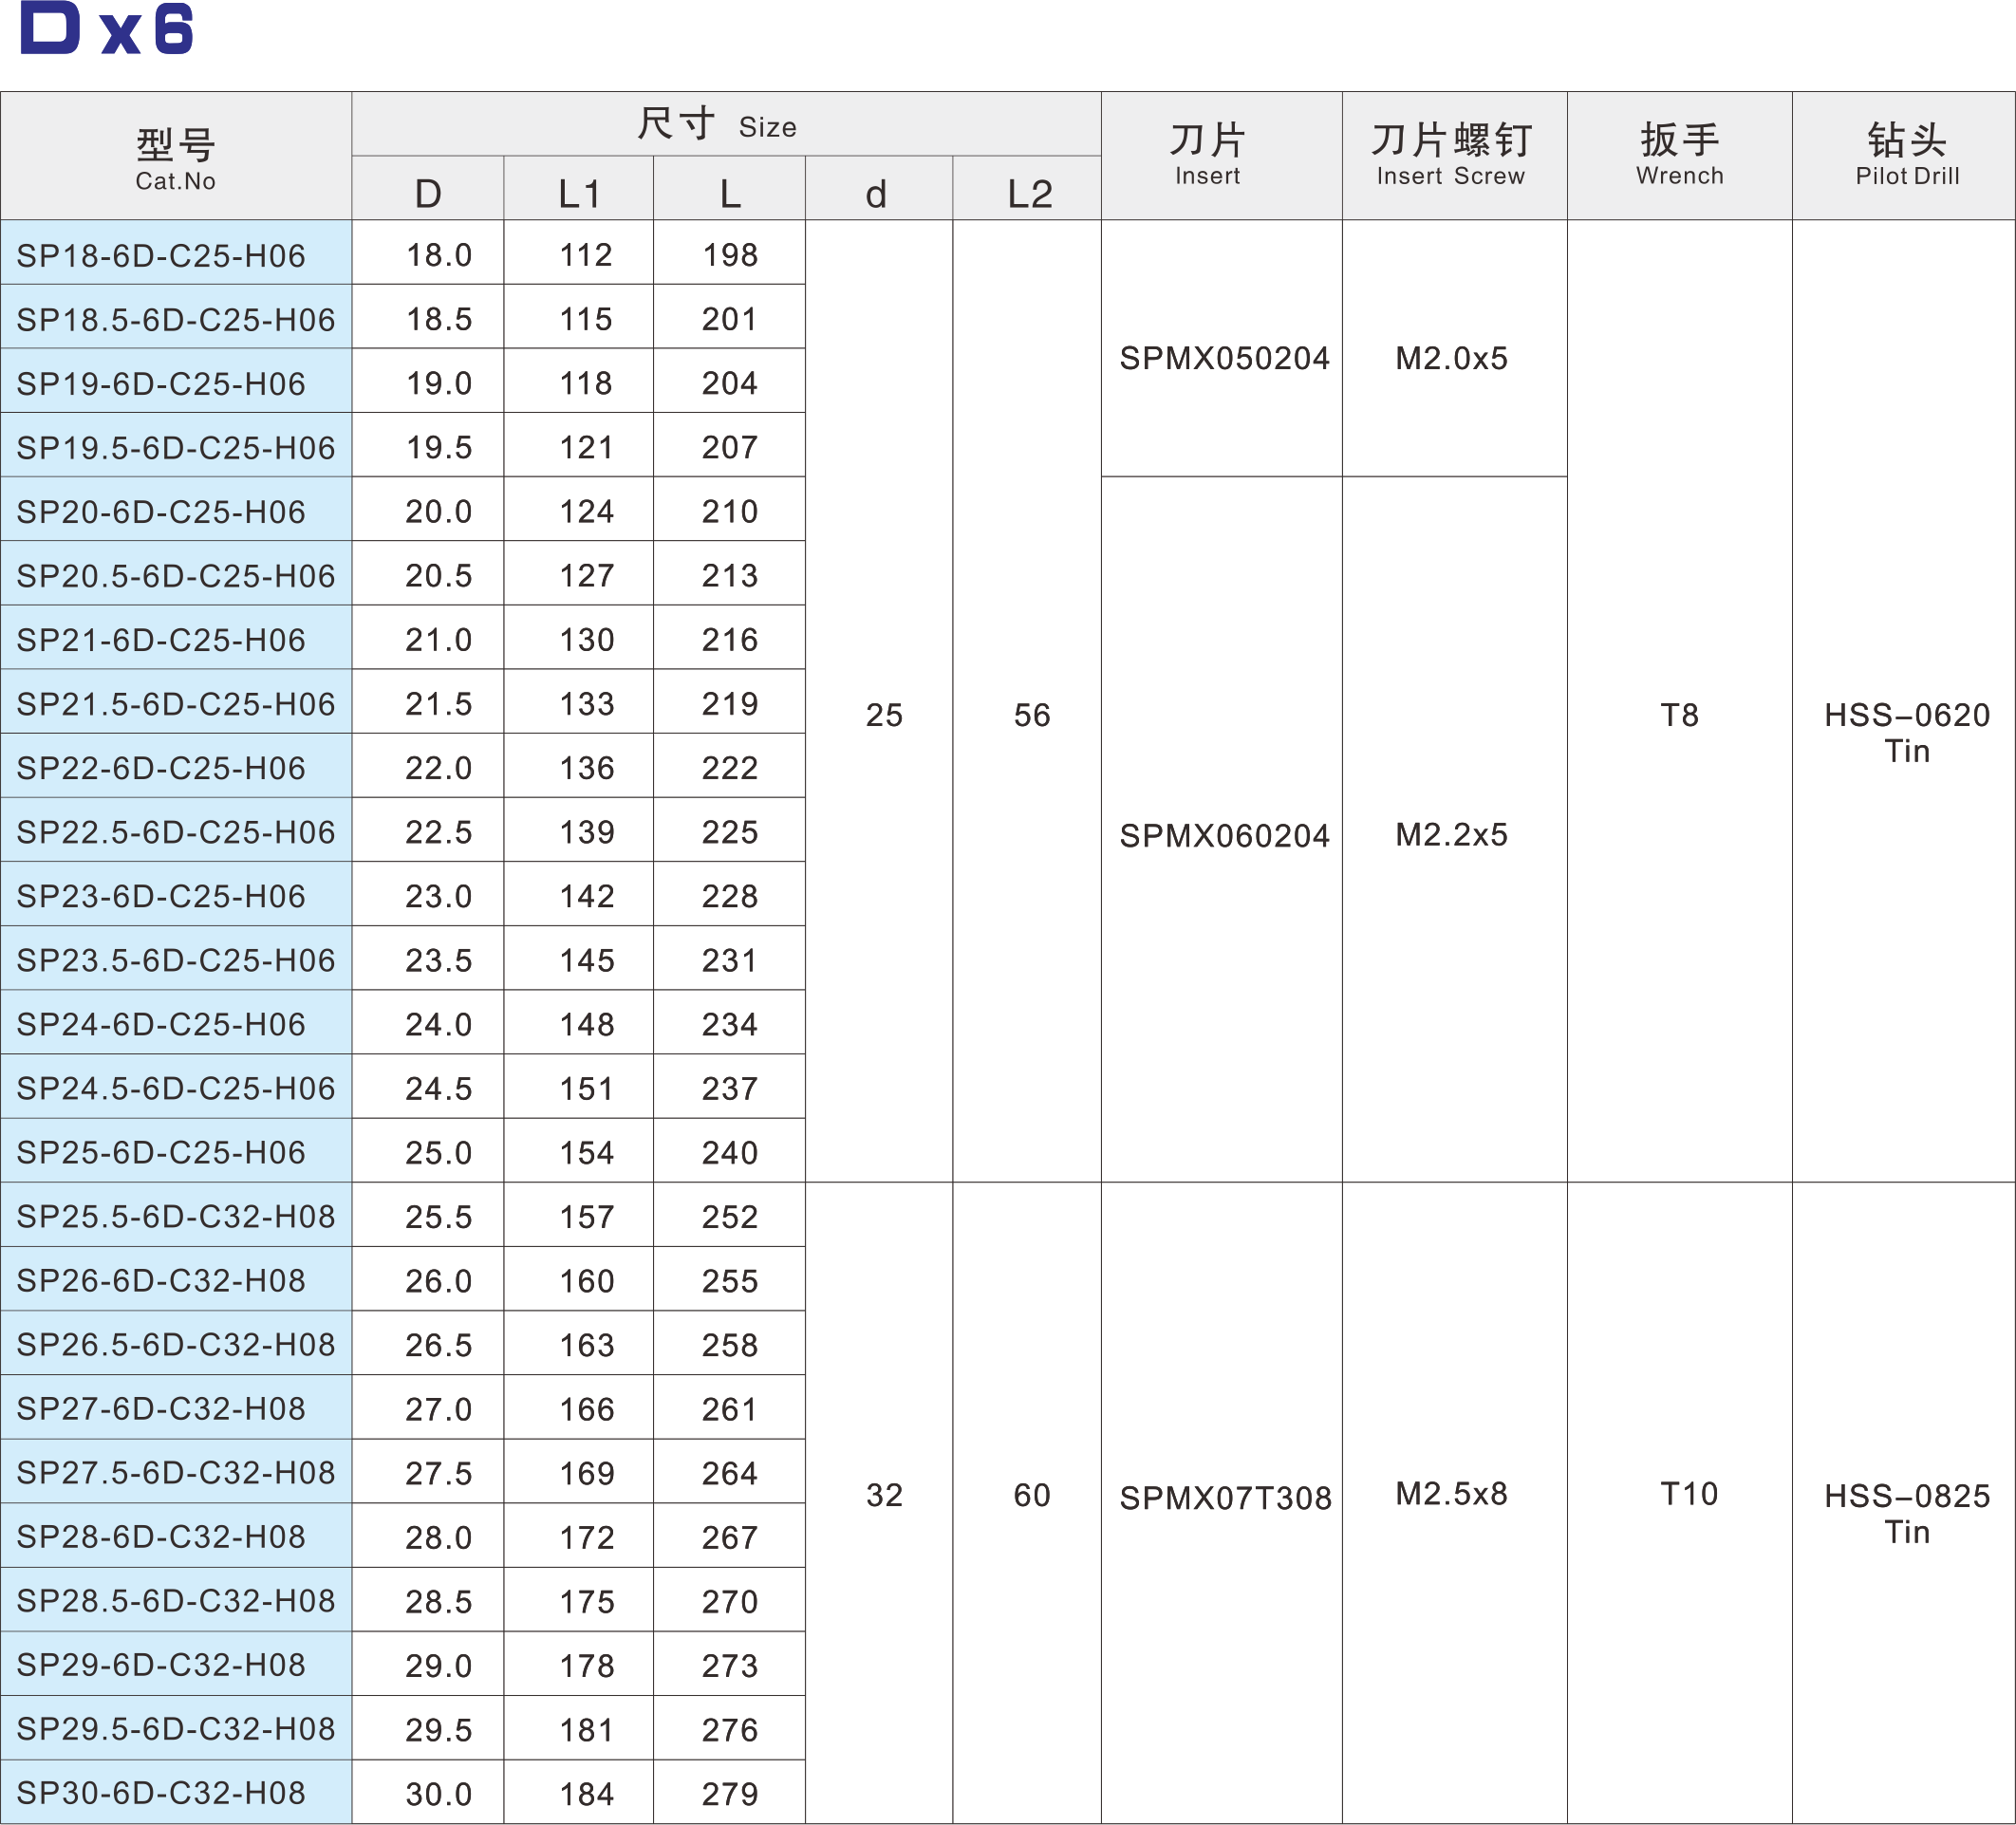The width and height of the screenshot is (2016, 1825).
Task: Click the M2.0x5 insert screw cell
Action: (x=1454, y=349)
